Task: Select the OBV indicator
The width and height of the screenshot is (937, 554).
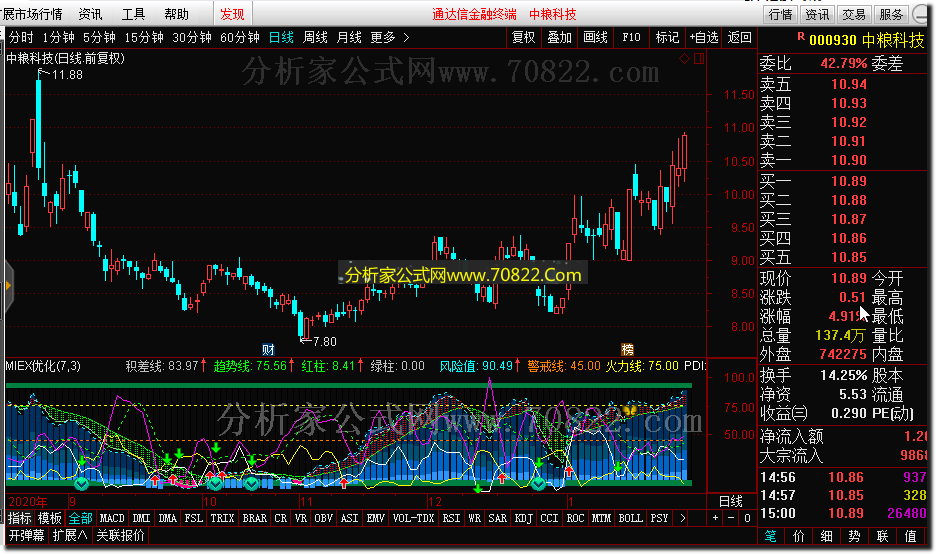Action: 323,518
